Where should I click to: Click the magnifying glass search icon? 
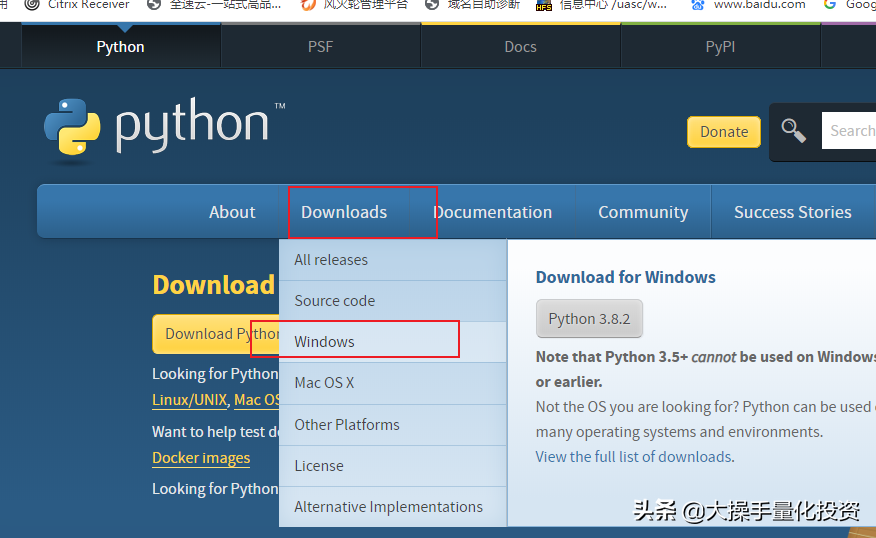coord(793,131)
